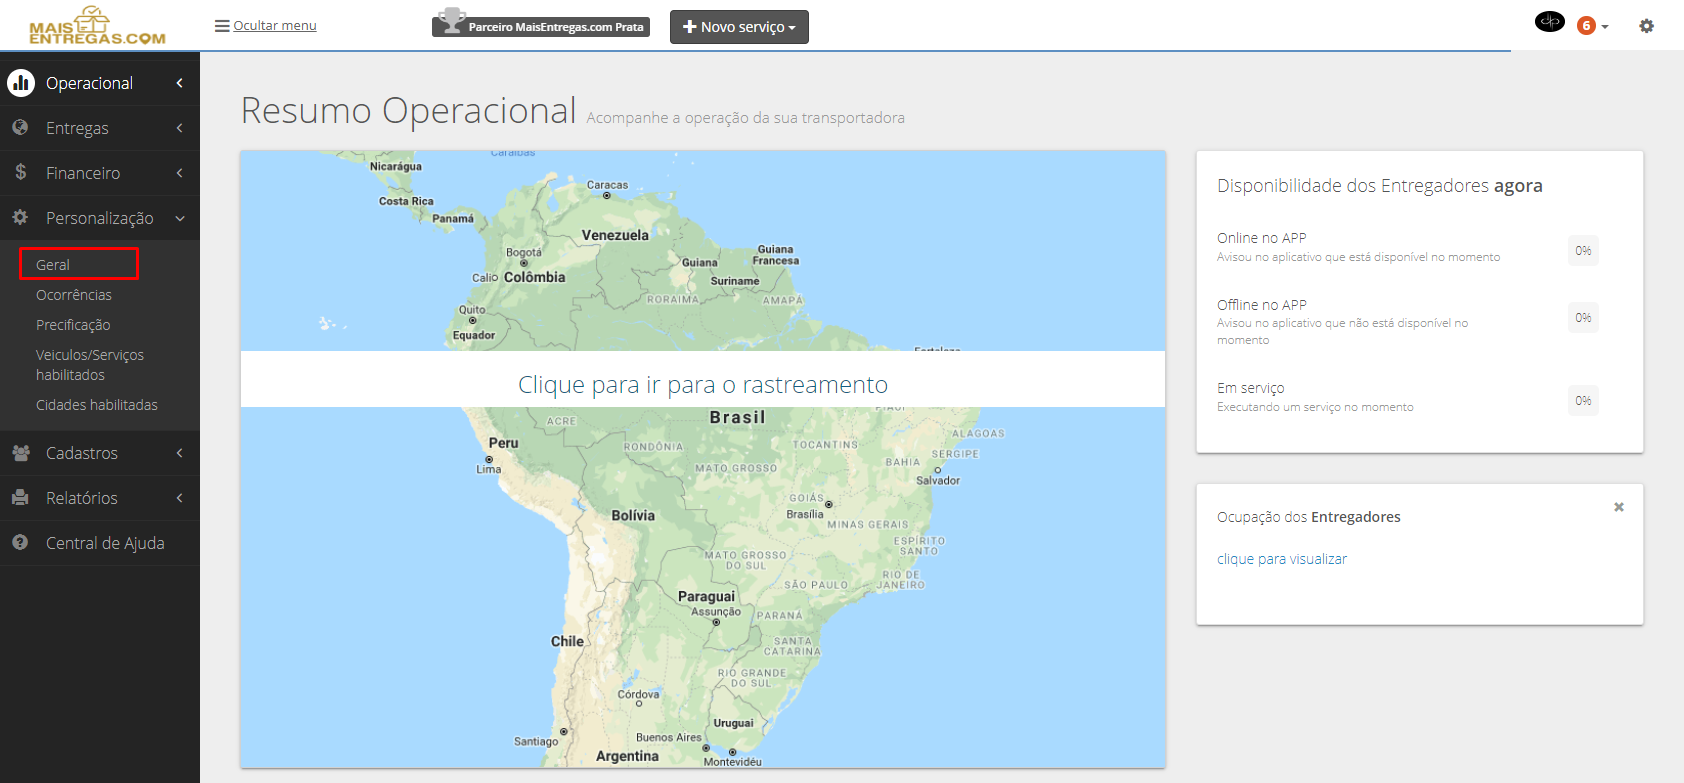Click the Parceiro MaisEntregas.com Prata badge
The height and width of the screenshot is (783, 1684).
tap(541, 23)
